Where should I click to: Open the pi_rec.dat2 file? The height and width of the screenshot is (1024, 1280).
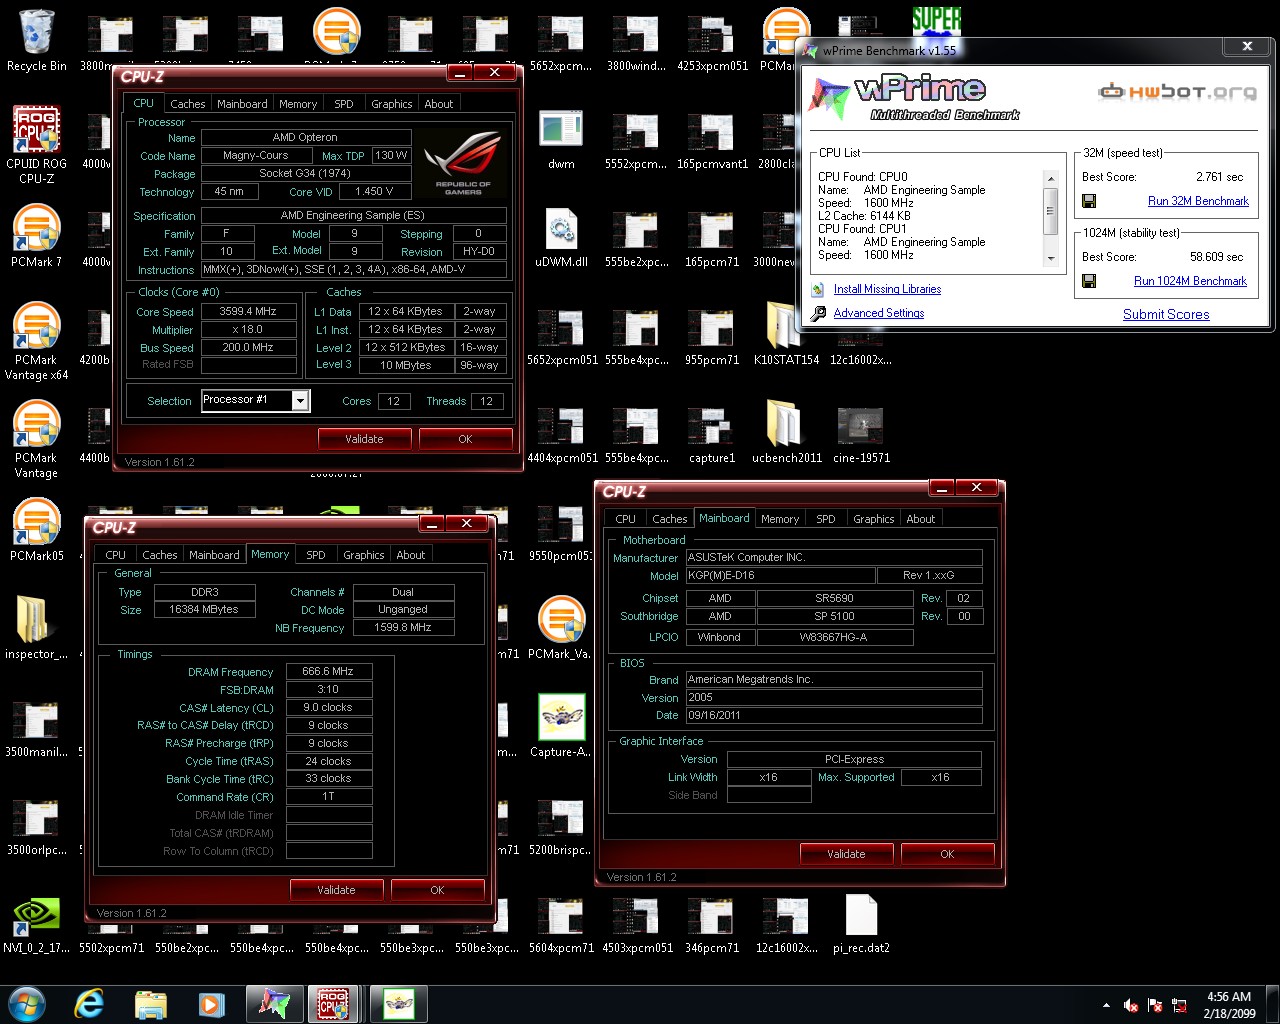(860, 922)
